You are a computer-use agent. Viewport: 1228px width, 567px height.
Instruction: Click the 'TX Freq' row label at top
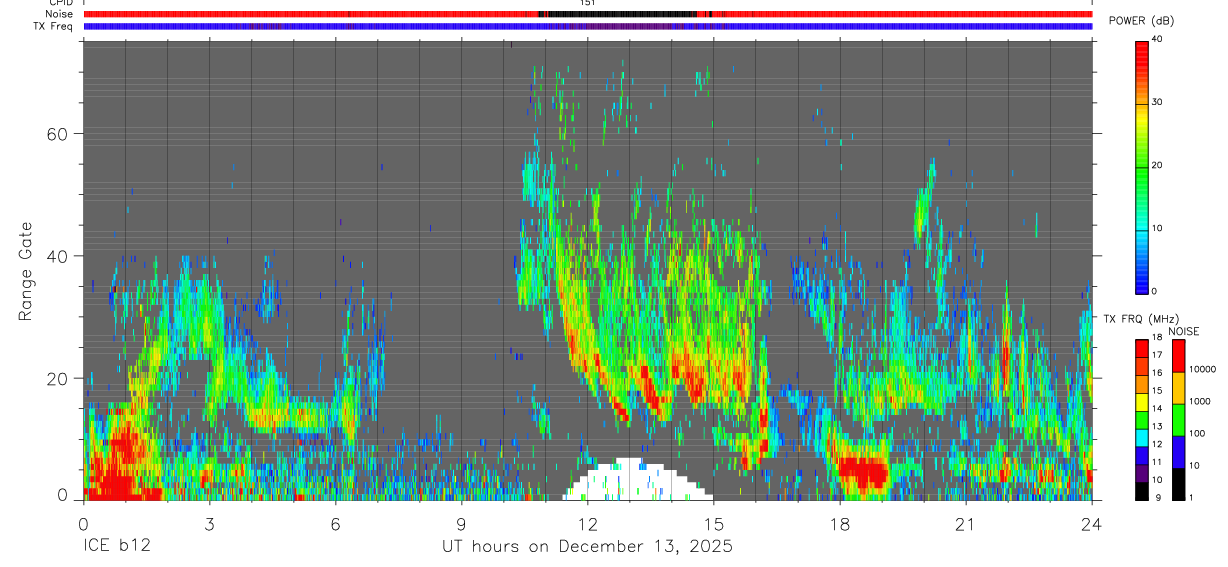point(53,26)
